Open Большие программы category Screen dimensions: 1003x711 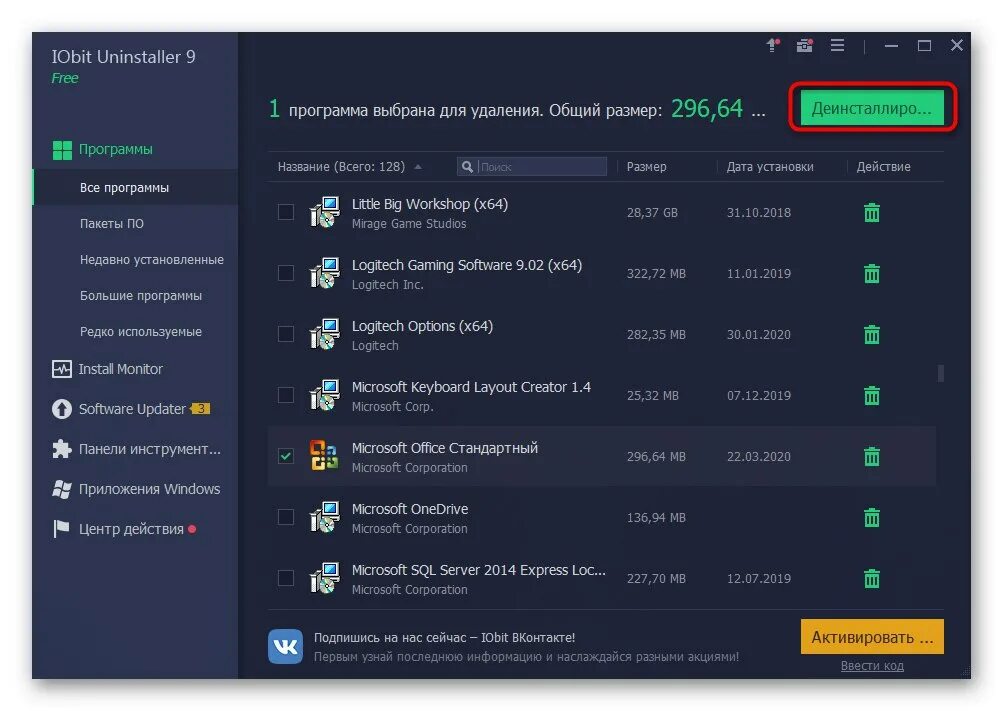click(141, 295)
